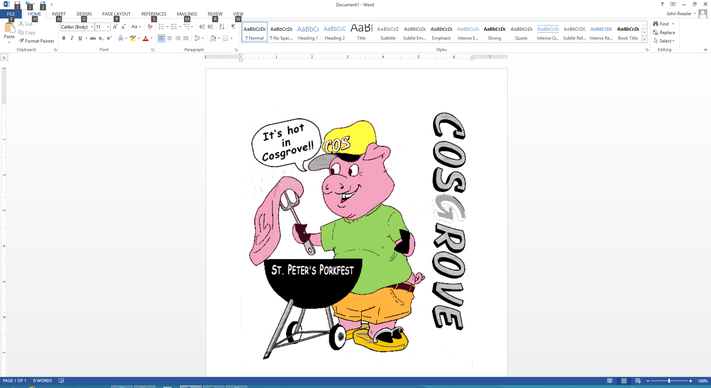The image size is (711, 388).
Task: Switch to the DESIGN tab
Action: coord(84,14)
